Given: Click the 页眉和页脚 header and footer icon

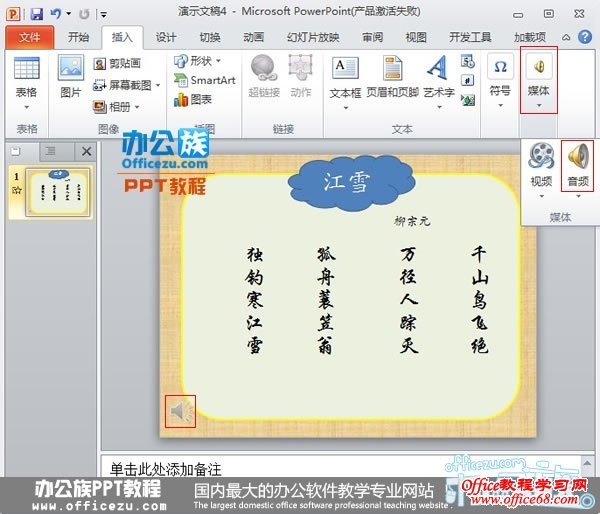Looking at the screenshot, I should [x=393, y=68].
